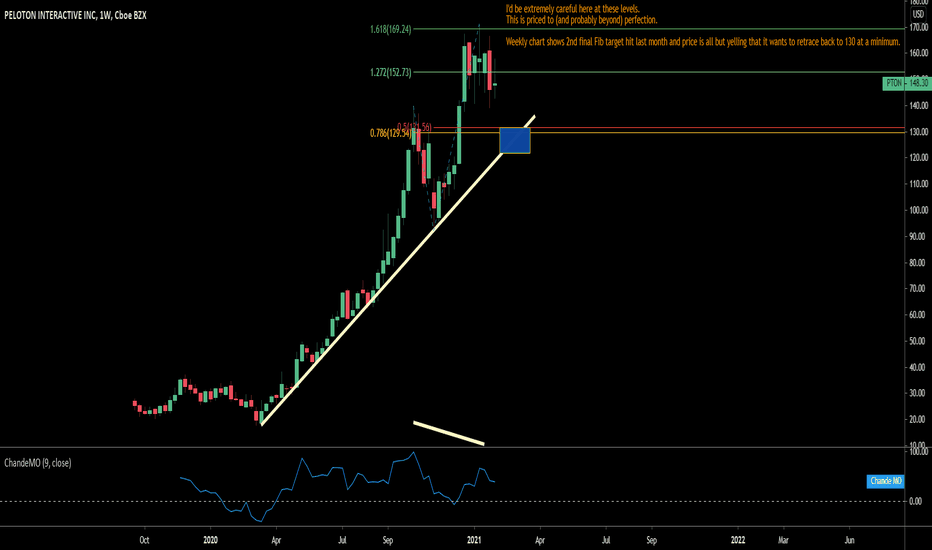The height and width of the screenshot is (550, 932).
Task: Click the blue Chande MO axis label
Action: coord(886,480)
